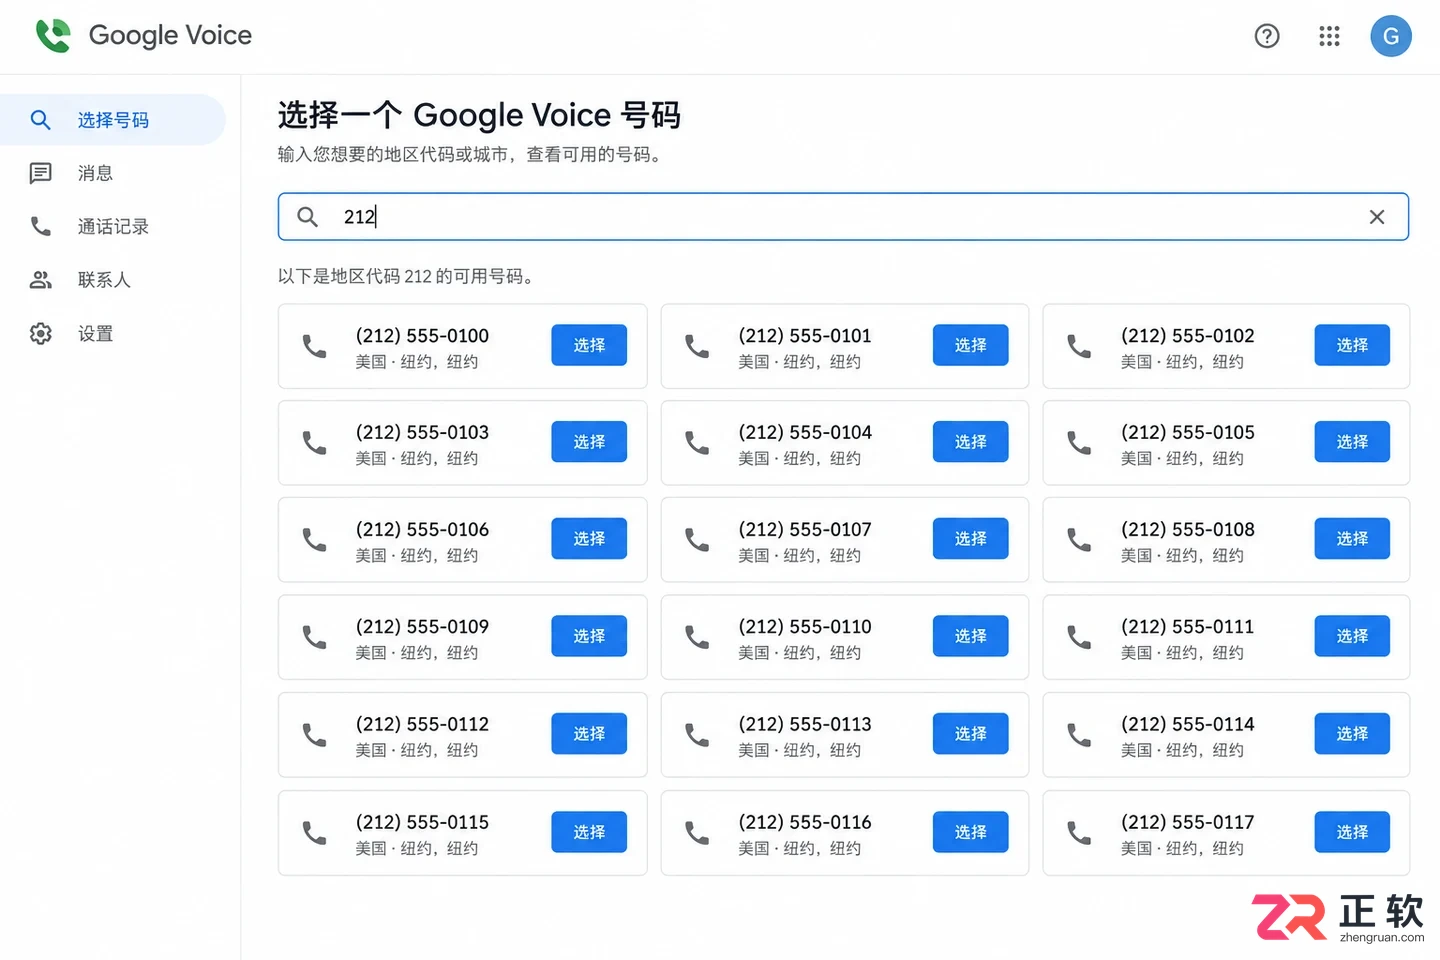Click the Google Voice title text
Screen dimensions: 1440x960
(x=170, y=36)
